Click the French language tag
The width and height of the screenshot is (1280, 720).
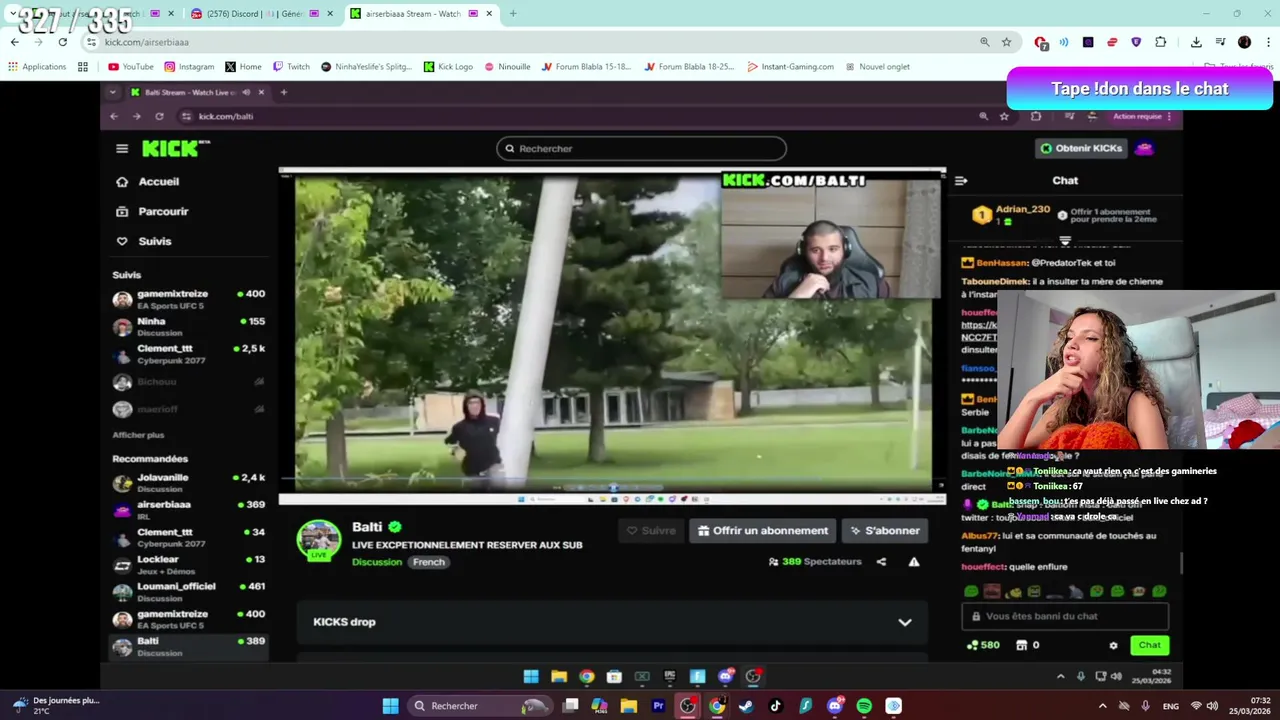click(428, 562)
